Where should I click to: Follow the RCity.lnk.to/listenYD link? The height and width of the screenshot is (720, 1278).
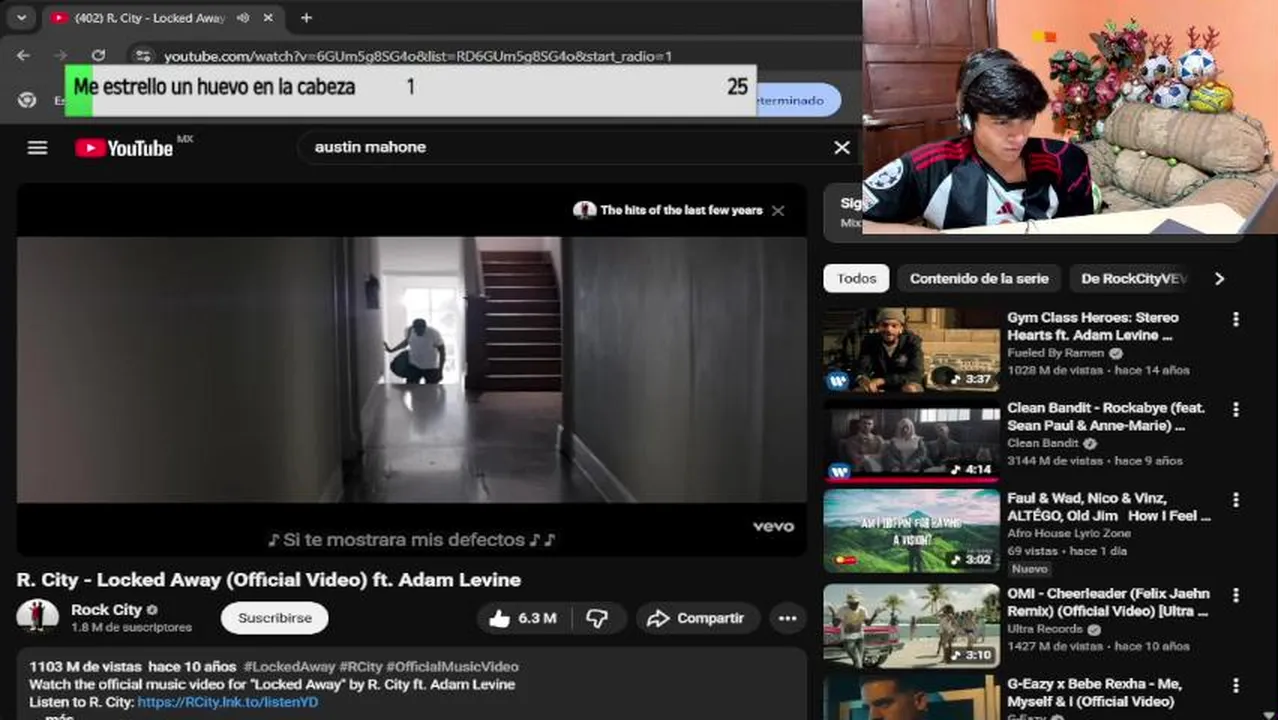click(228, 703)
